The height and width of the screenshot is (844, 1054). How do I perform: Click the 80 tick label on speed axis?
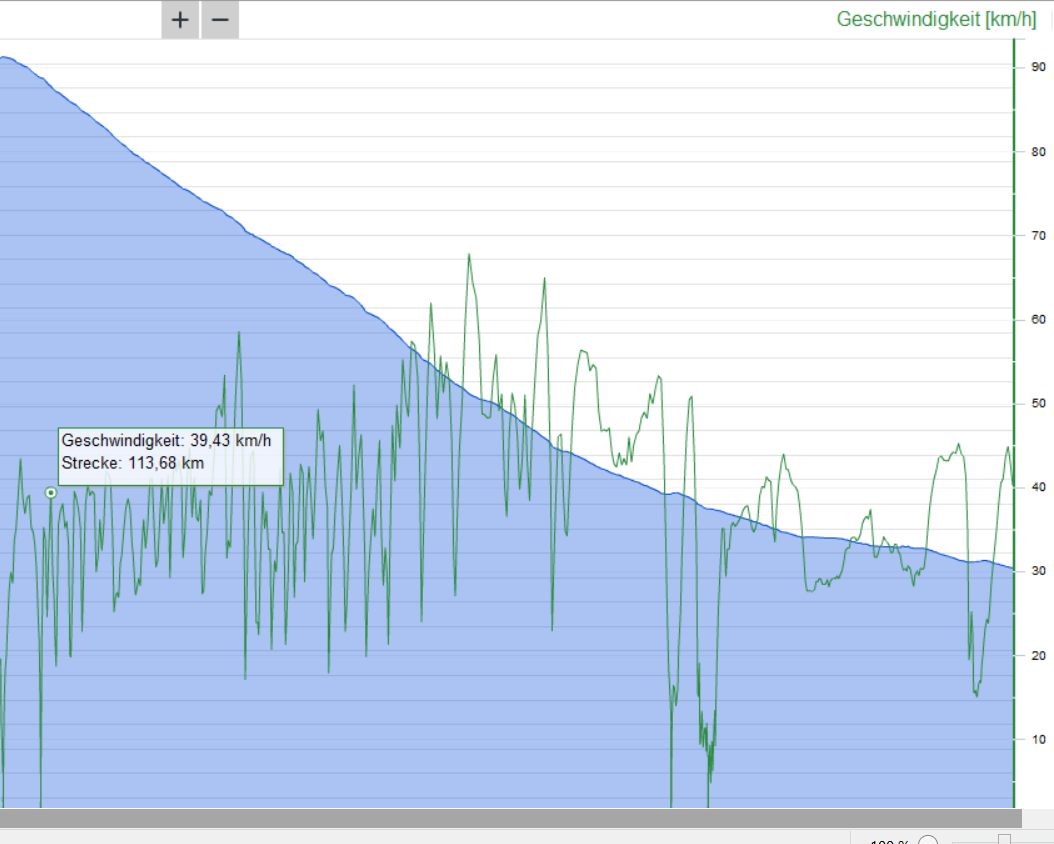(1039, 152)
